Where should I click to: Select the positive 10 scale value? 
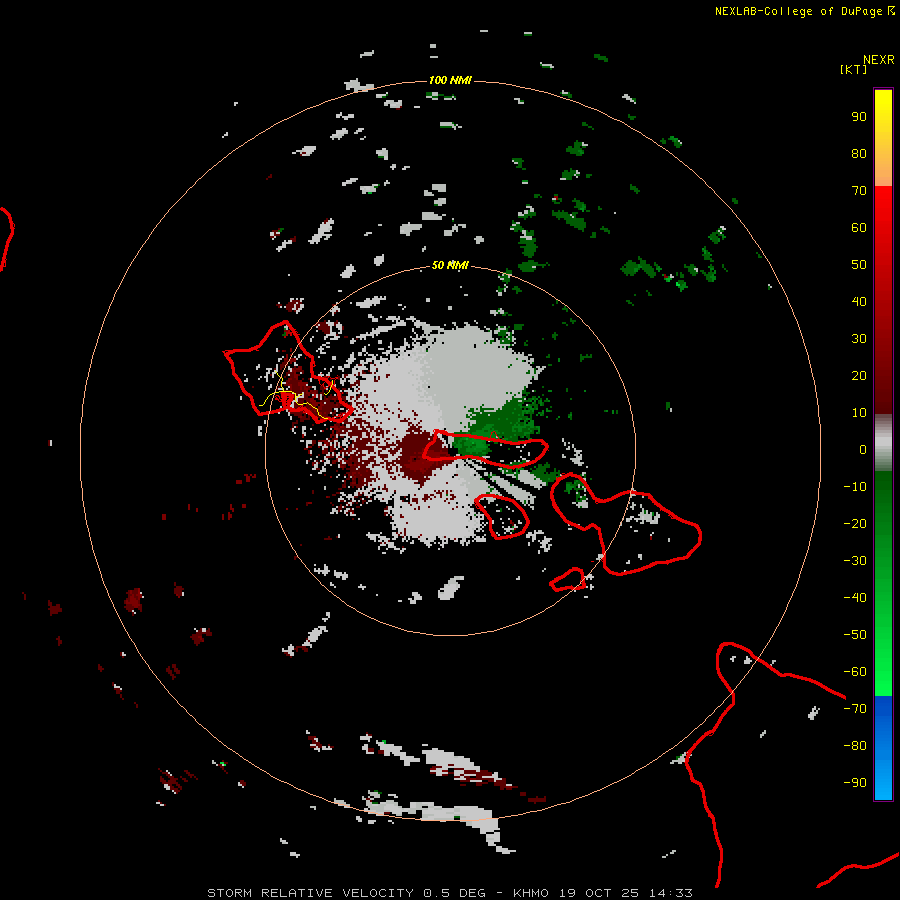859,413
